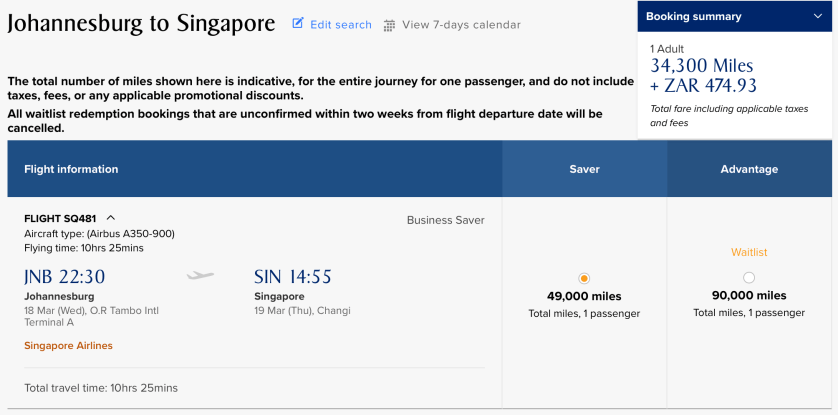Select the Saver 49,000 miles radio button

pyautogui.click(x=584, y=278)
